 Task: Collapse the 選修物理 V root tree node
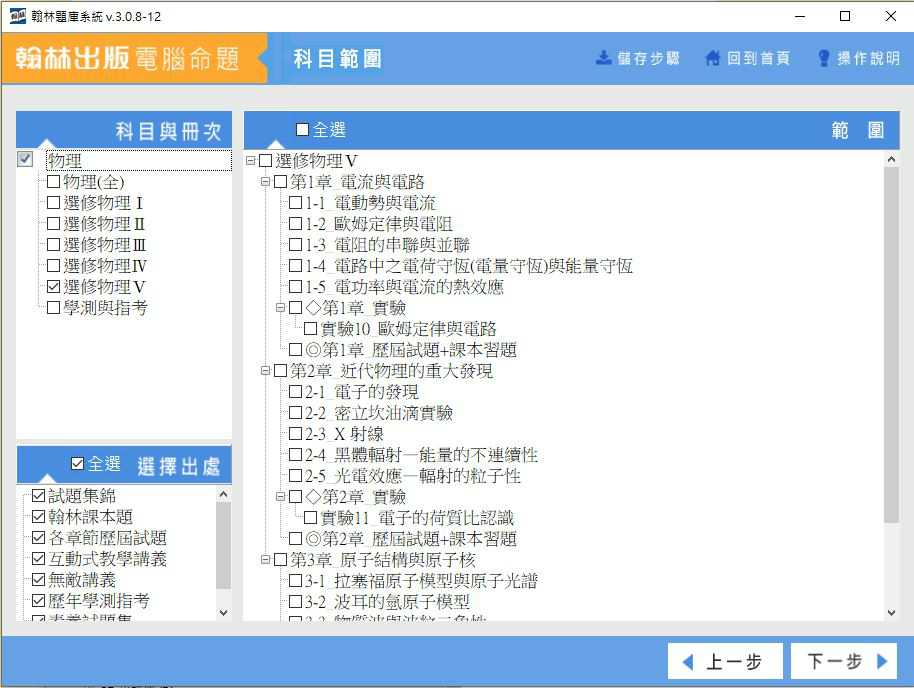(250, 160)
